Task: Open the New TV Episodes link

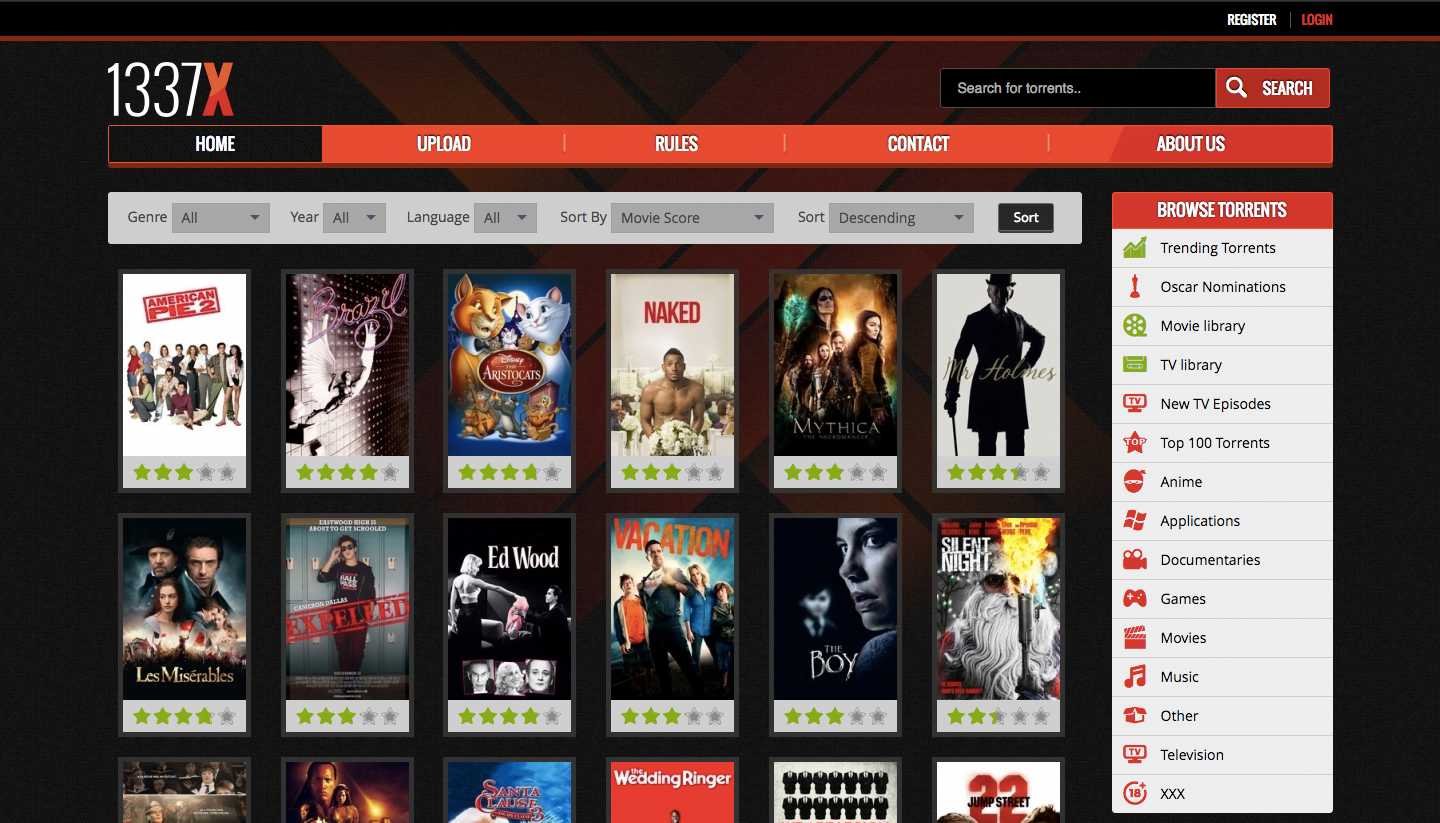Action: 1215,404
